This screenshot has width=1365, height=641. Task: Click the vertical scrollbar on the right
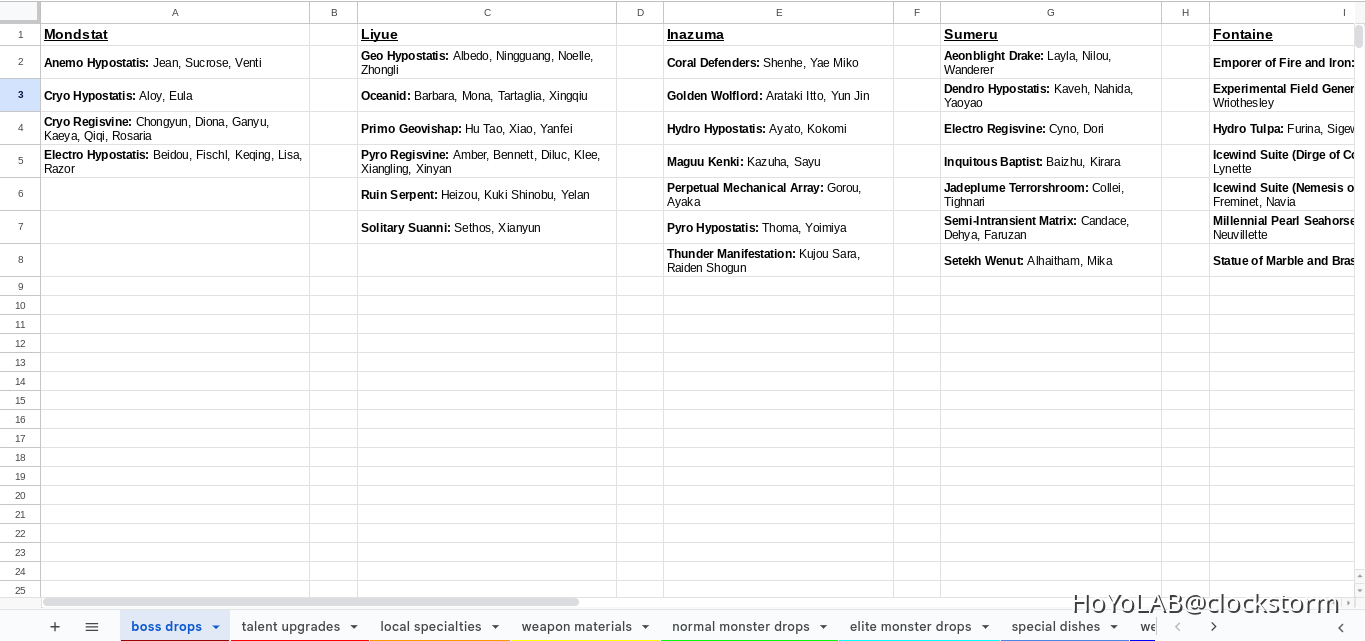pyautogui.click(x=1358, y=40)
